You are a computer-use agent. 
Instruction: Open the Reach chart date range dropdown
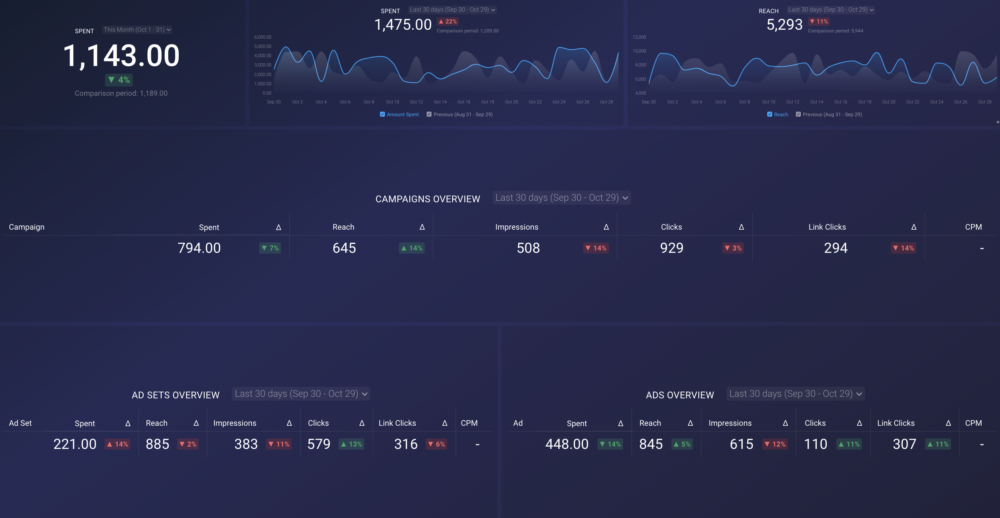pyautogui.click(x=831, y=10)
